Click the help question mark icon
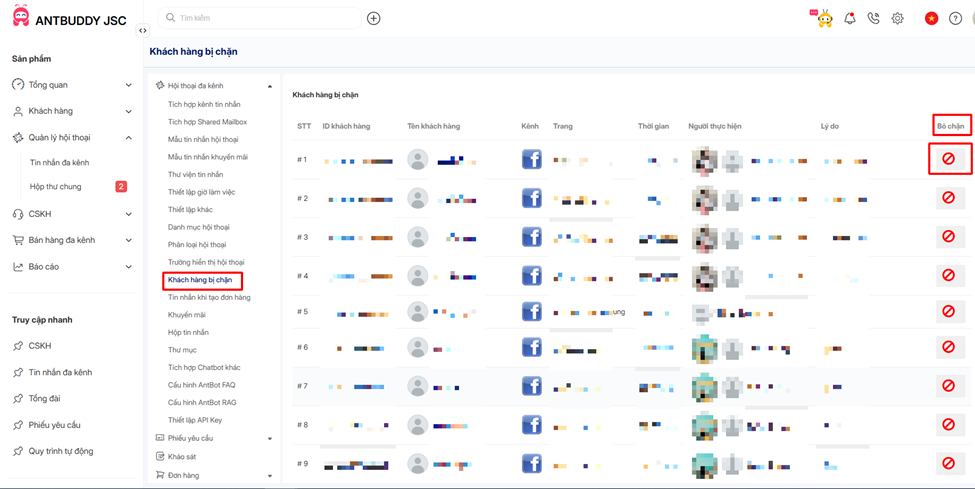This screenshot has width=975, height=489. pyautogui.click(x=956, y=18)
